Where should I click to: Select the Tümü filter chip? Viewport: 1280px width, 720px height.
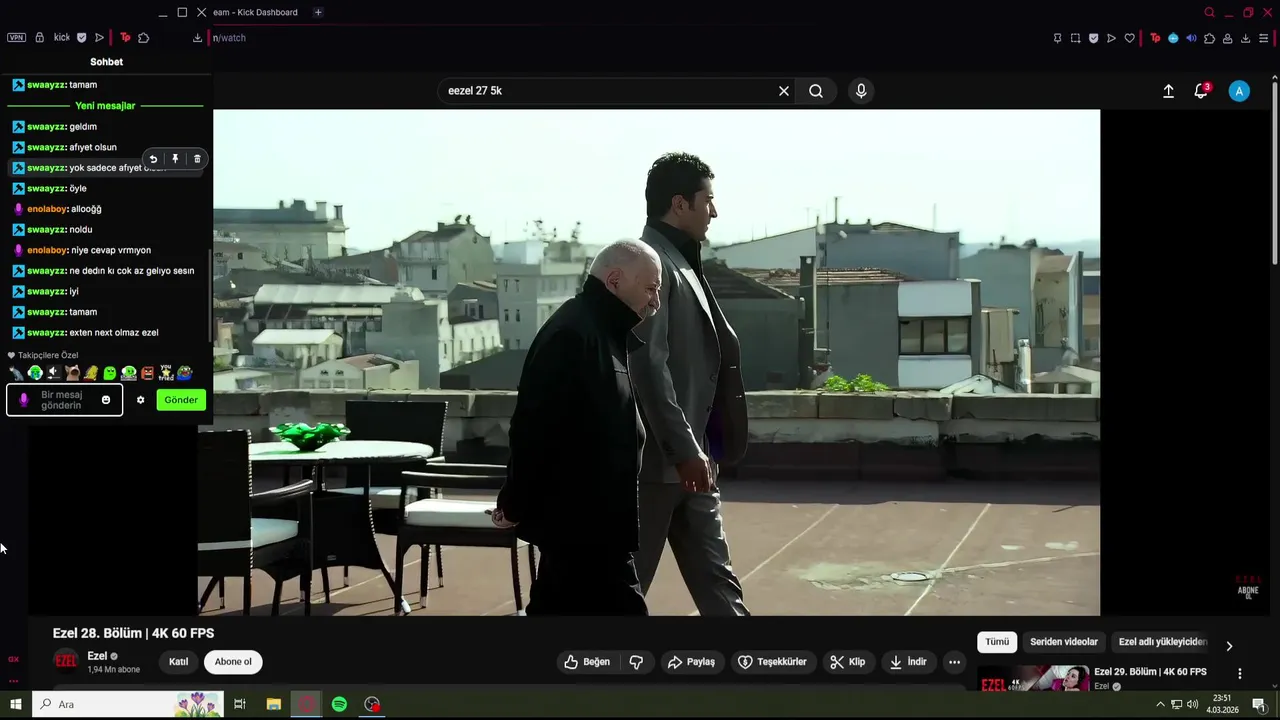pyautogui.click(x=997, y=642)
